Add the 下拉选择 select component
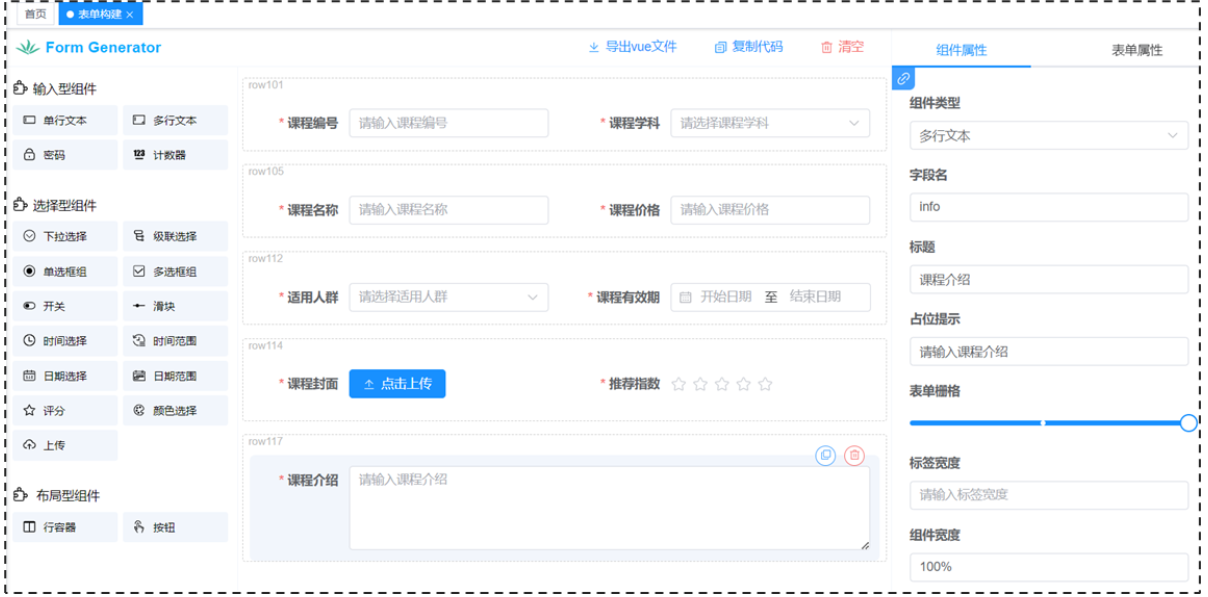 63,237
